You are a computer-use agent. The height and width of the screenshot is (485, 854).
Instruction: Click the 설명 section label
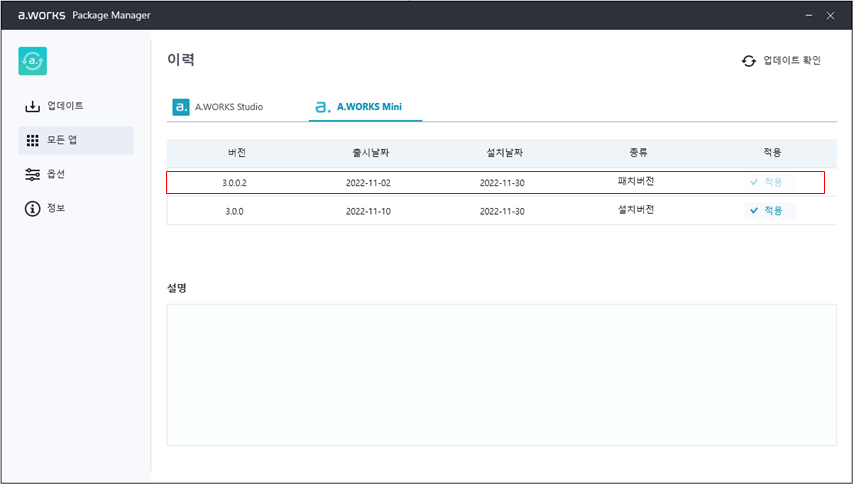tap(177, 288)
